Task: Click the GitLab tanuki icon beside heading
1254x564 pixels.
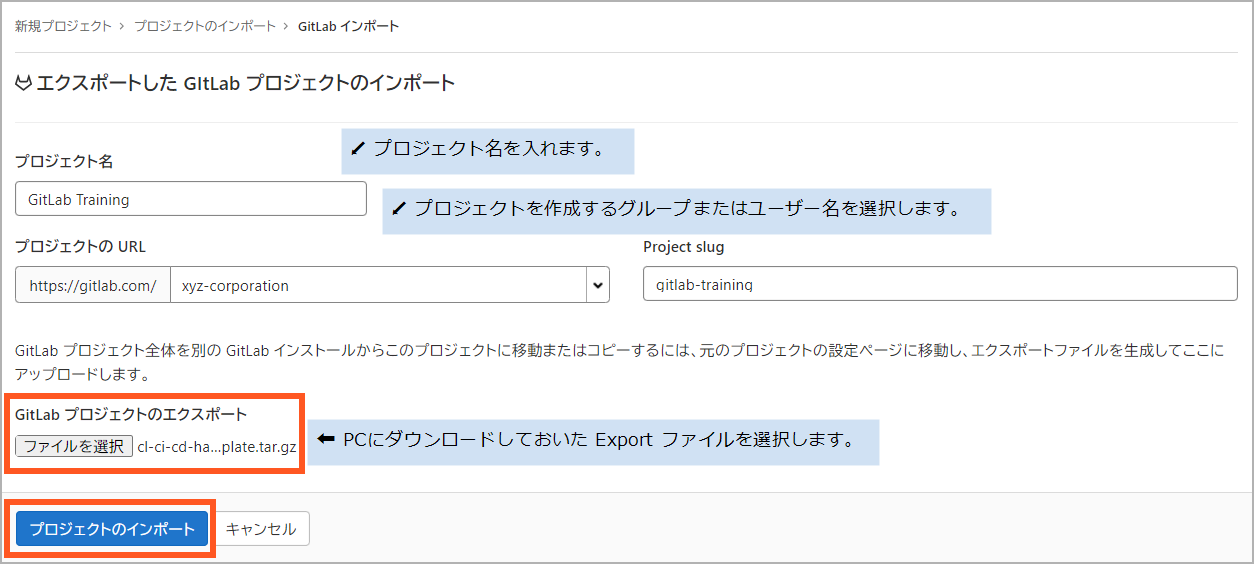Action: [x=24, y=84]
